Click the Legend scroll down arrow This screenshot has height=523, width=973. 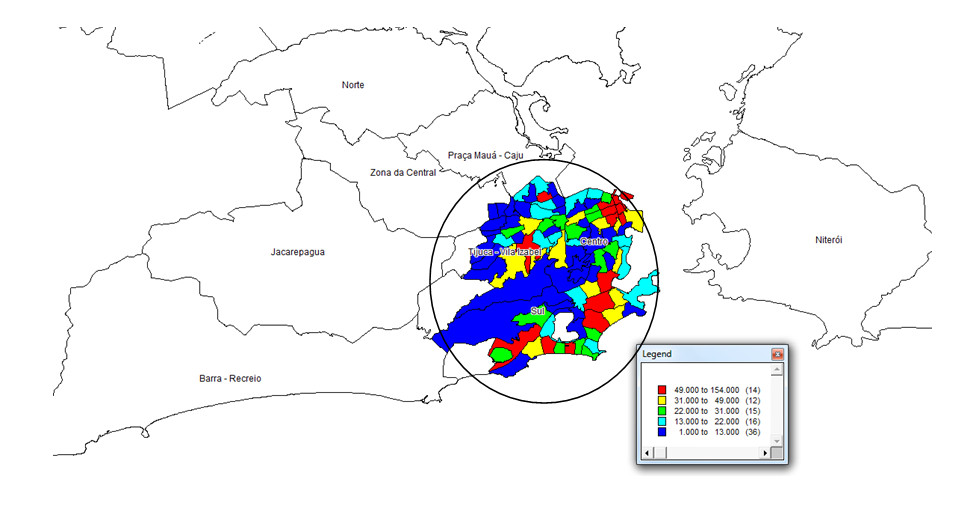pos(777,441)
